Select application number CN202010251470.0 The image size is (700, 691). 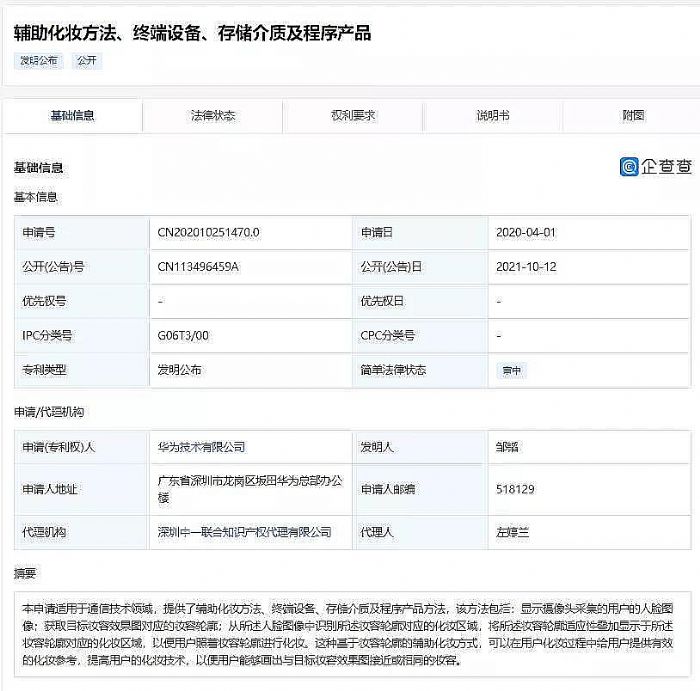[208, 233]
